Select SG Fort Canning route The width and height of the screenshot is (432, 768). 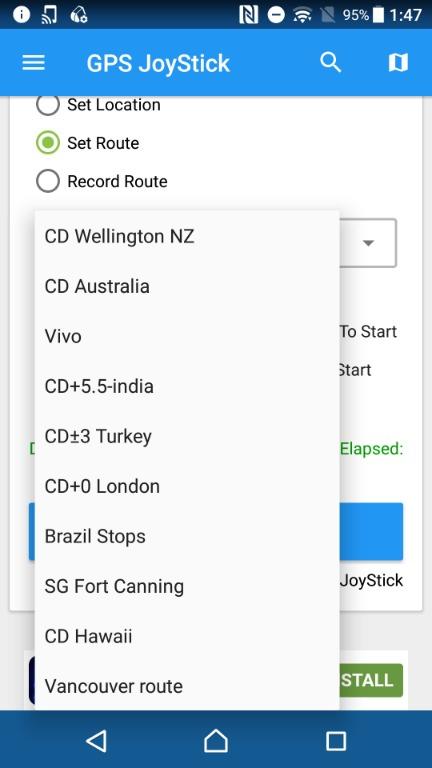(187, 586)
